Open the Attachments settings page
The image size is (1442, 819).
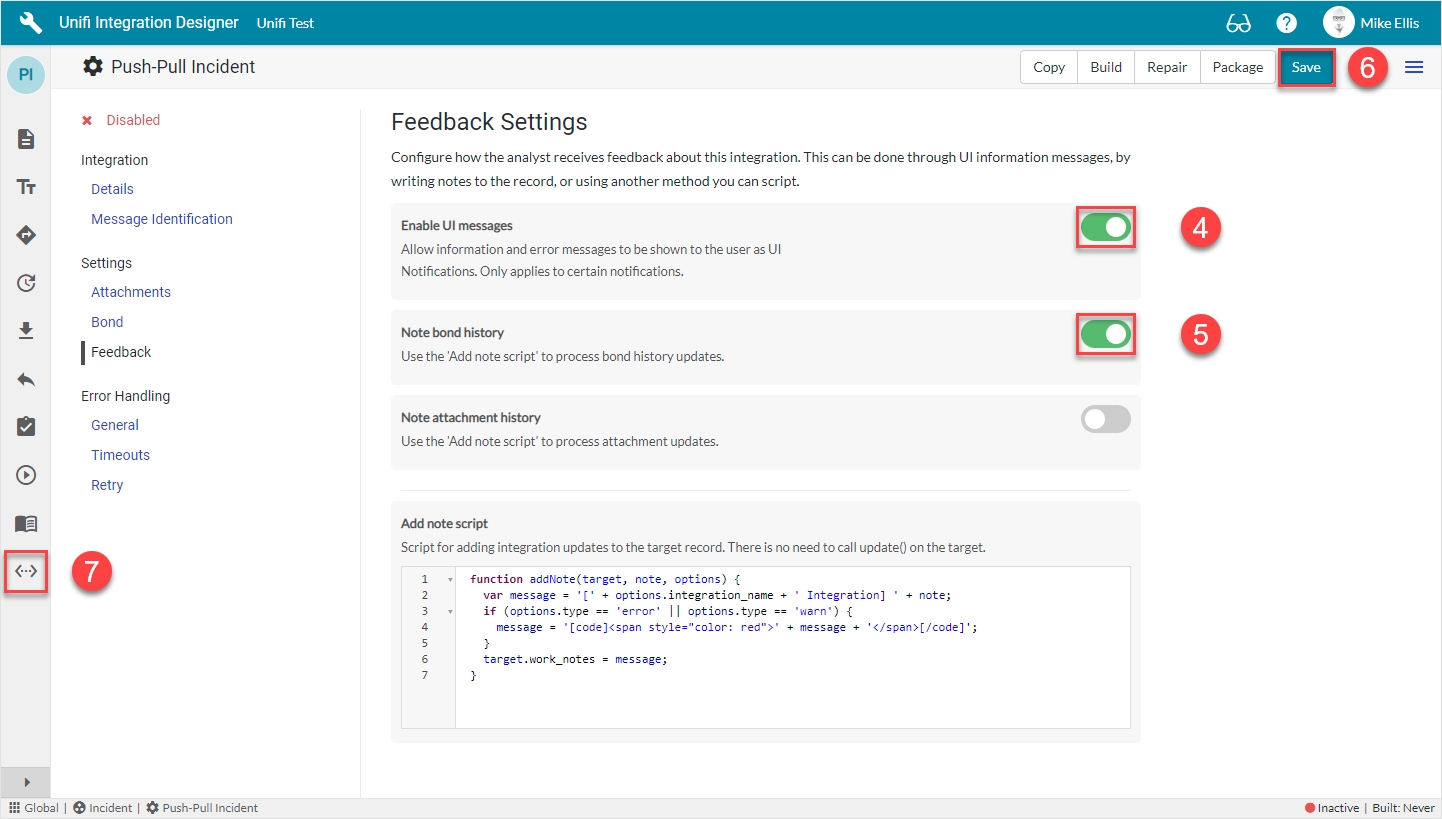(130, 292)
